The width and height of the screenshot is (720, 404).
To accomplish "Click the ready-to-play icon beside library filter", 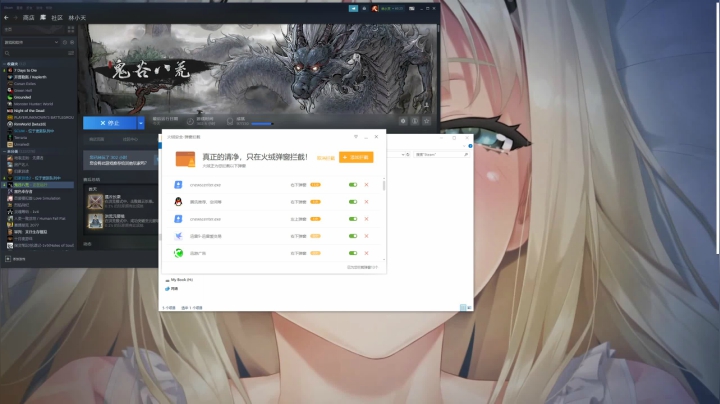I will 72,42.
